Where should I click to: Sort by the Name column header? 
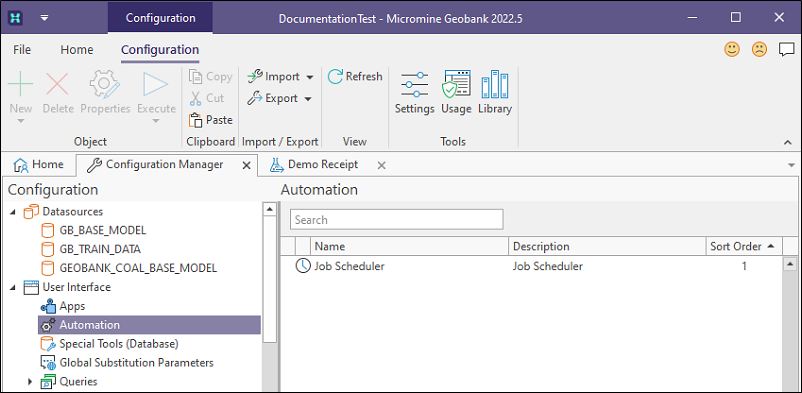click(x=409, y=246)
